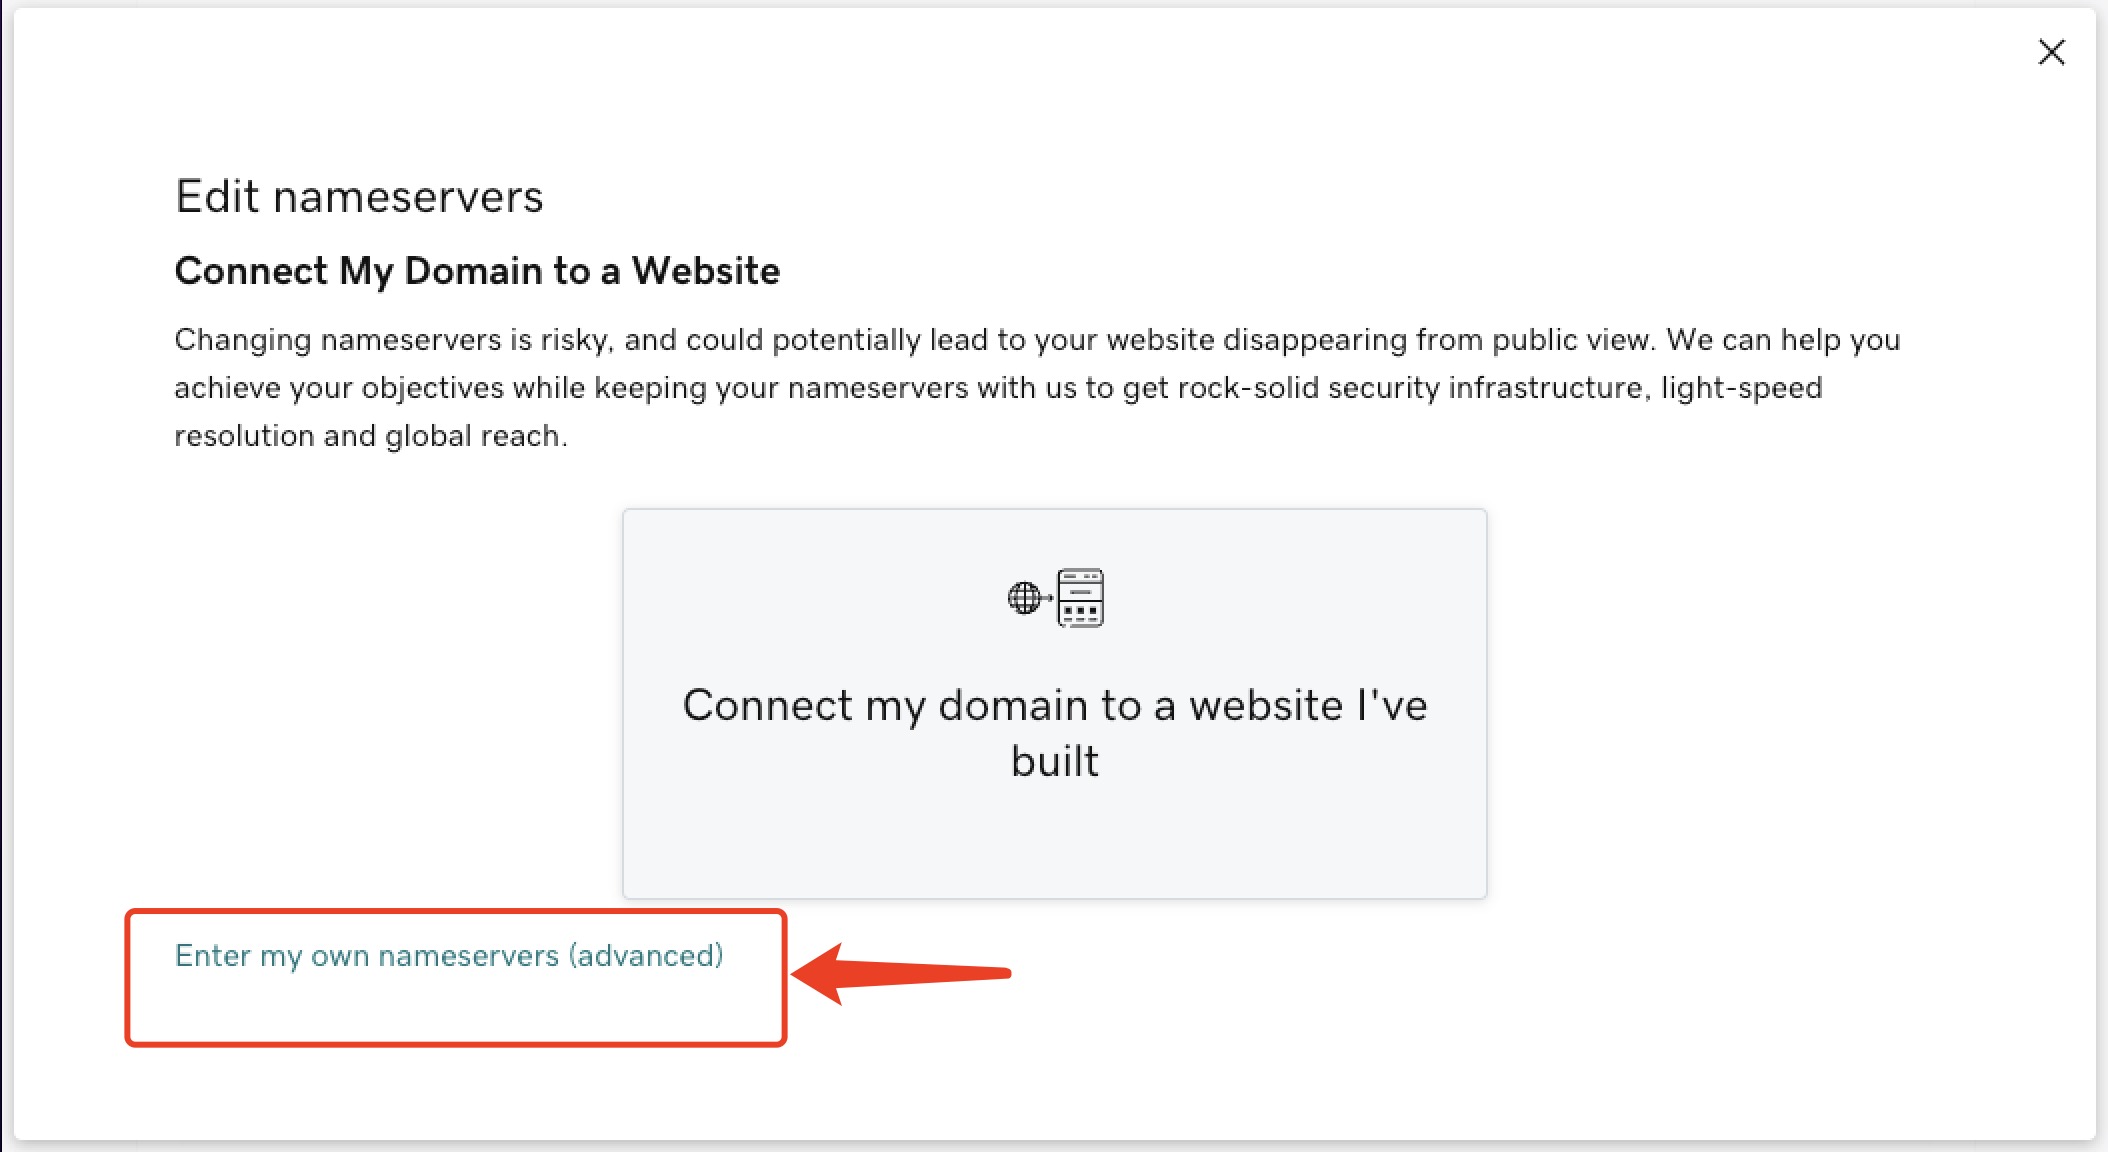The width and height of the screenshot is (2108, 1152).
Task: Click the globe icon in the connect card
Action: (x=1023, y=598)
